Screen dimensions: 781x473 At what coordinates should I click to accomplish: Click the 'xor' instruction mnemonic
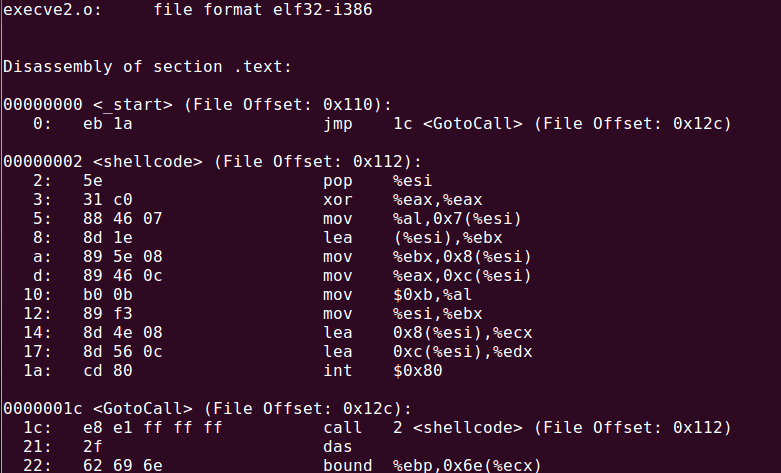point(336,199)
